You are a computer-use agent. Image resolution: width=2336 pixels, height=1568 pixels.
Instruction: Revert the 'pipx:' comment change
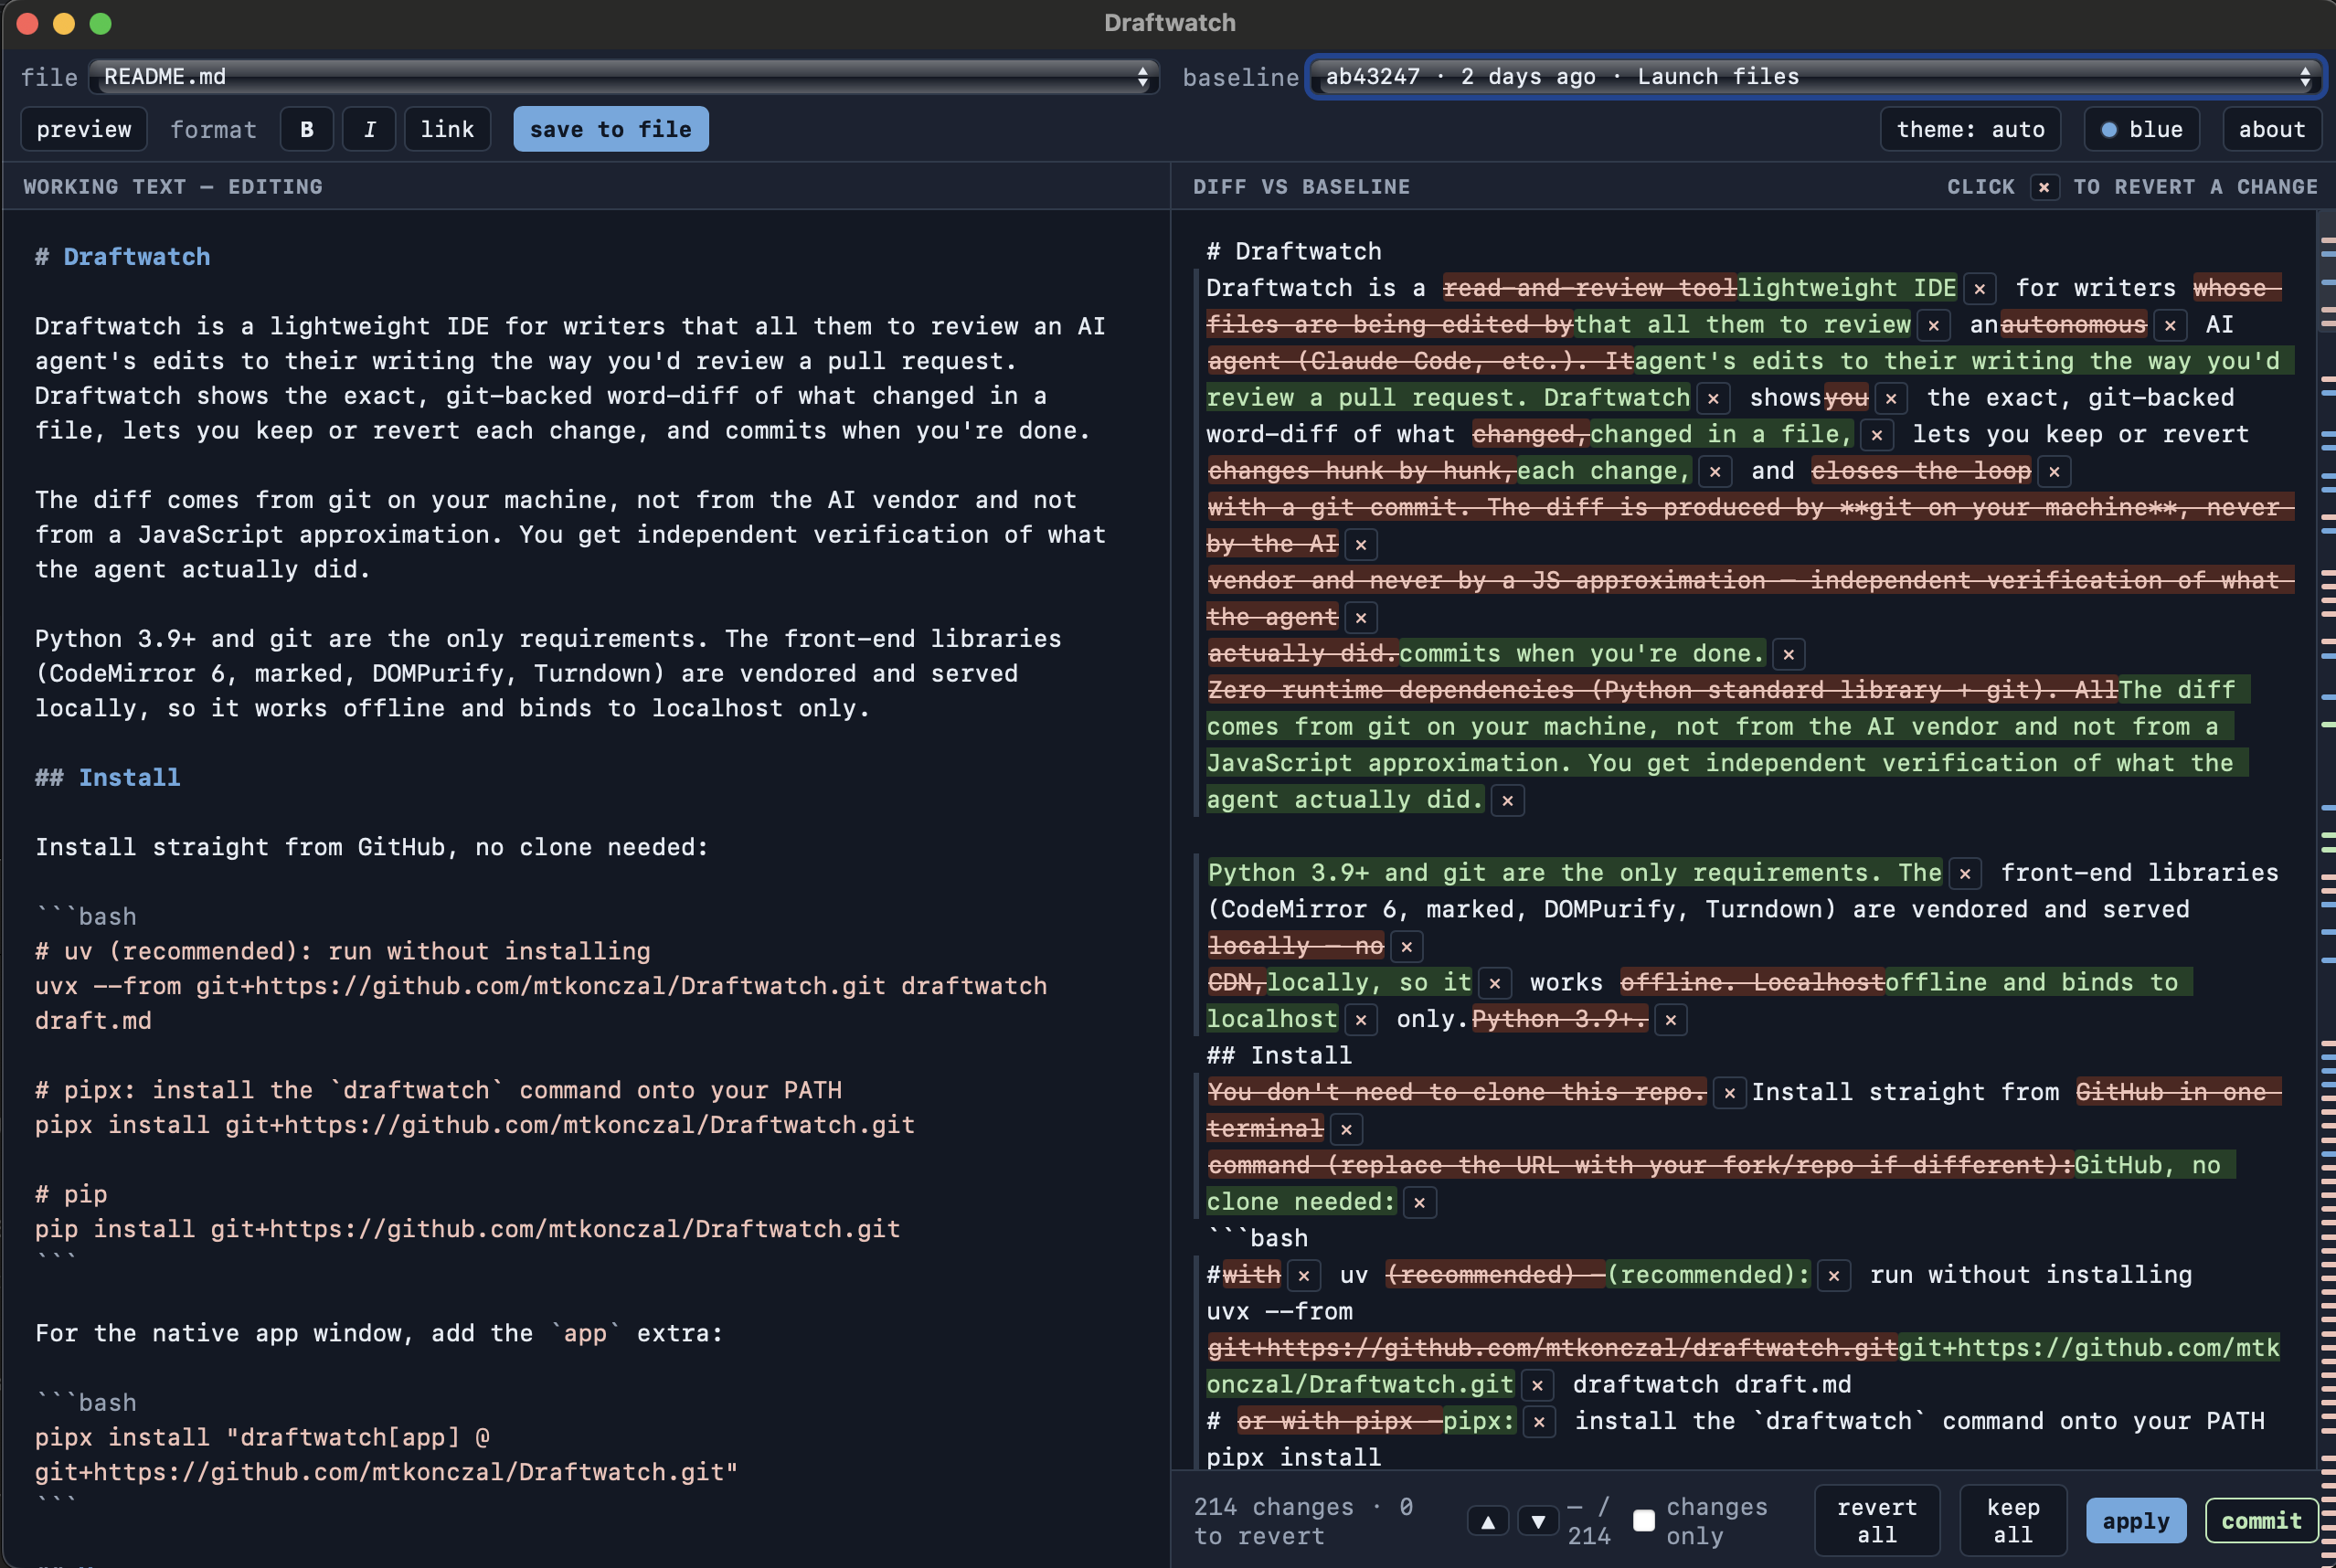click(x=1539, y=1422)
